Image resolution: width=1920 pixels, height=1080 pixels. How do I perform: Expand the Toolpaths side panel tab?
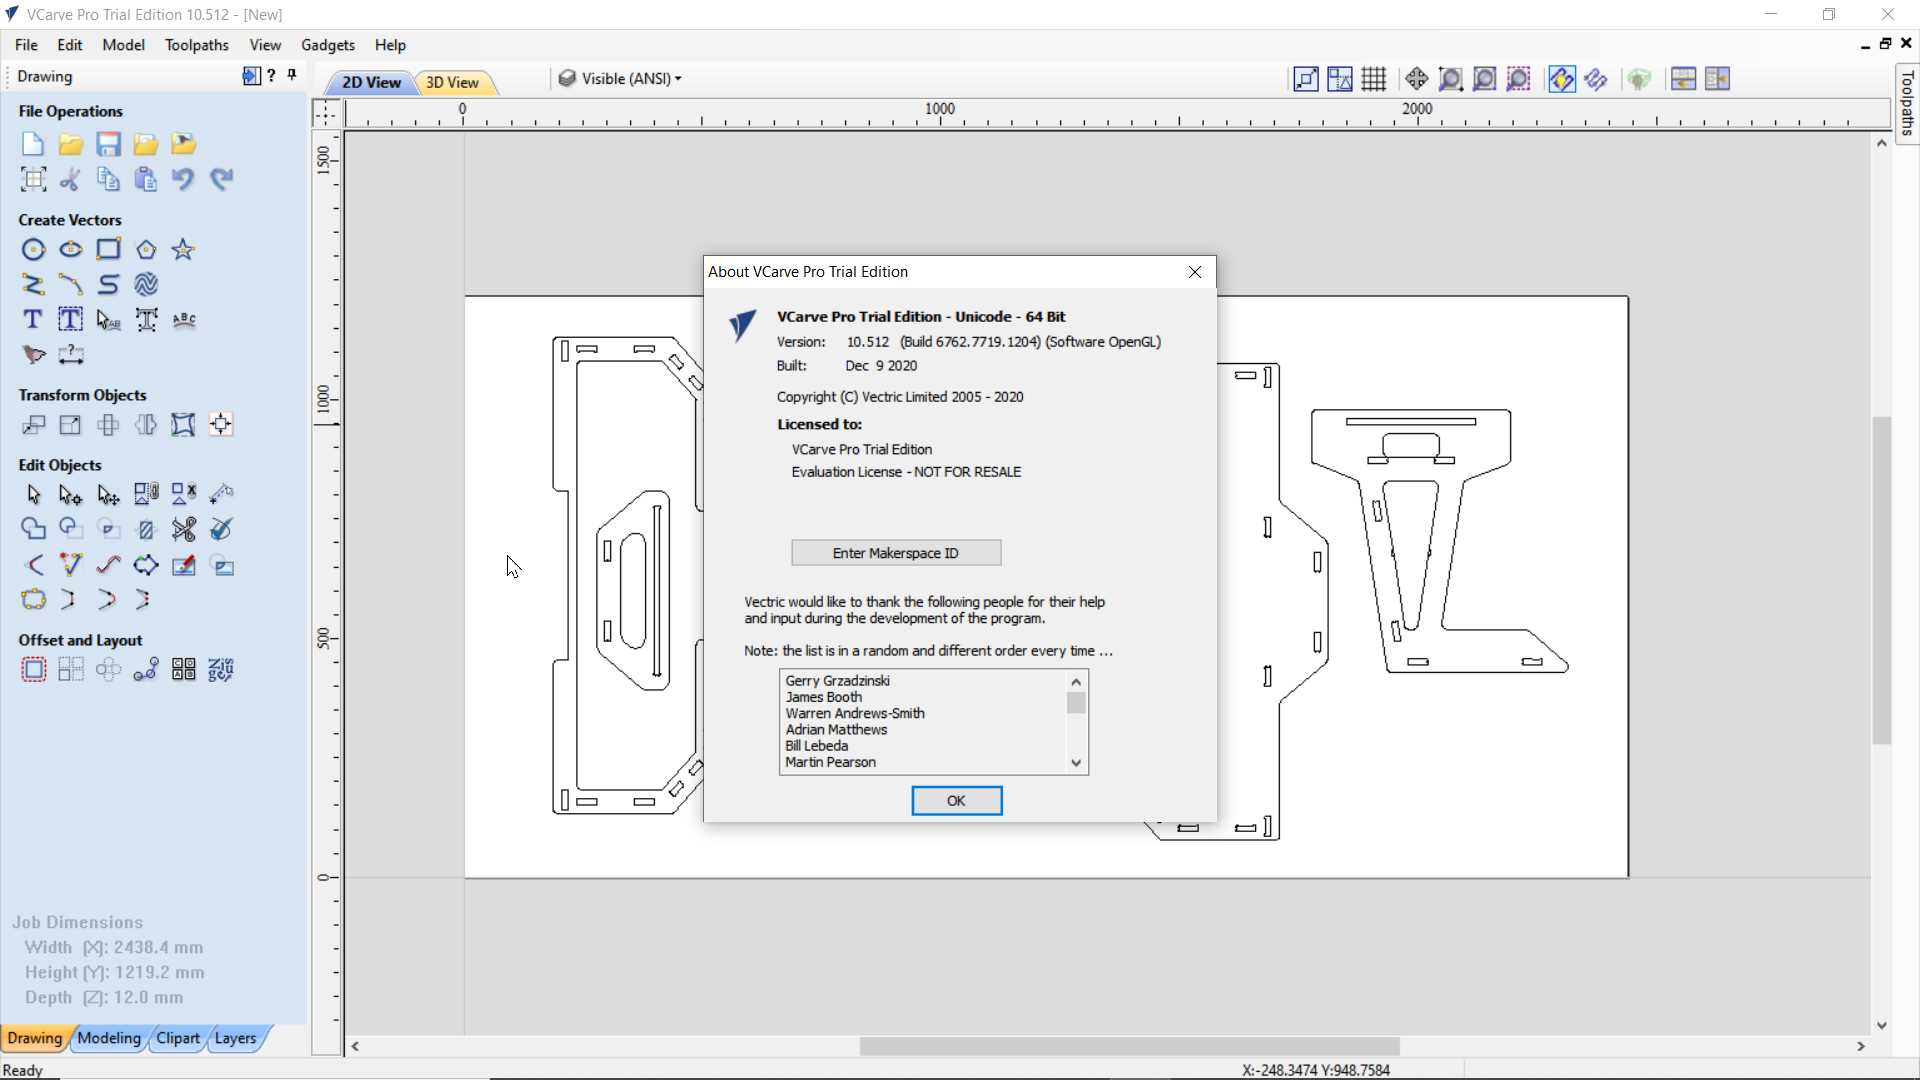point(1907,104)
